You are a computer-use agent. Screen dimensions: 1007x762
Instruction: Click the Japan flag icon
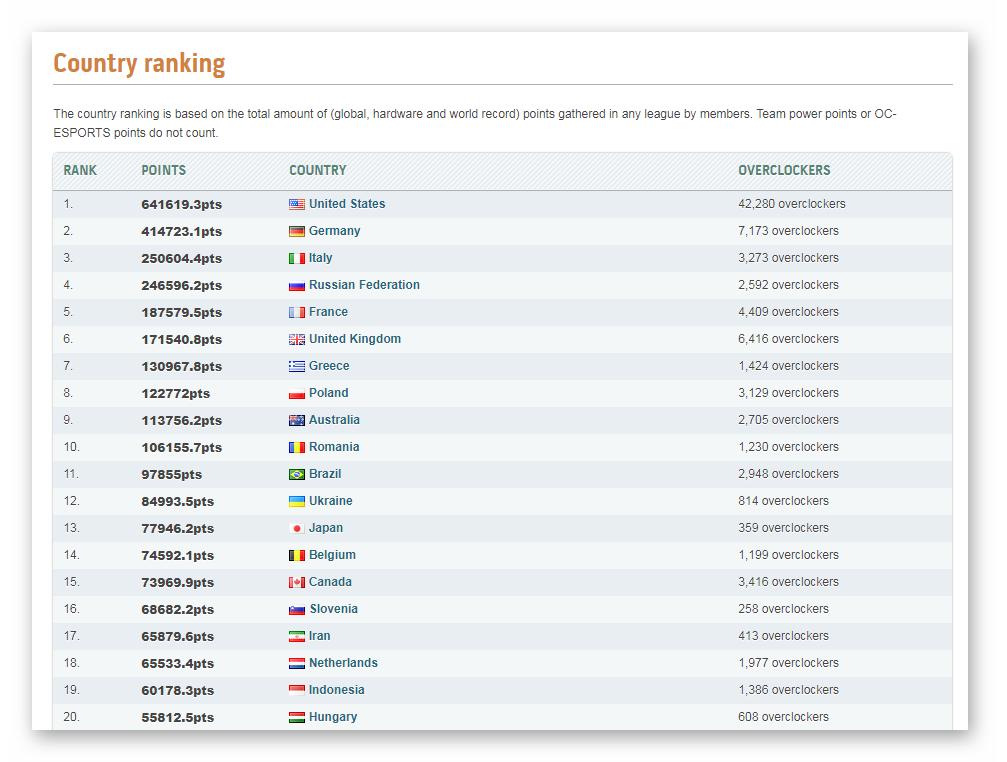[x=297, y=528]
